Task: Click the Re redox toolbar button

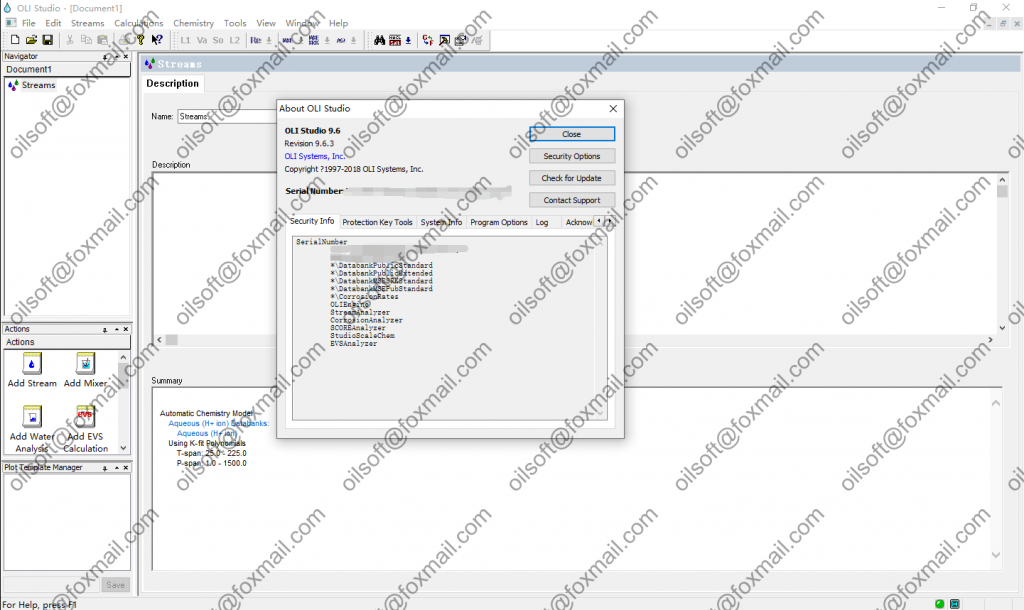Action: (255, 40)
